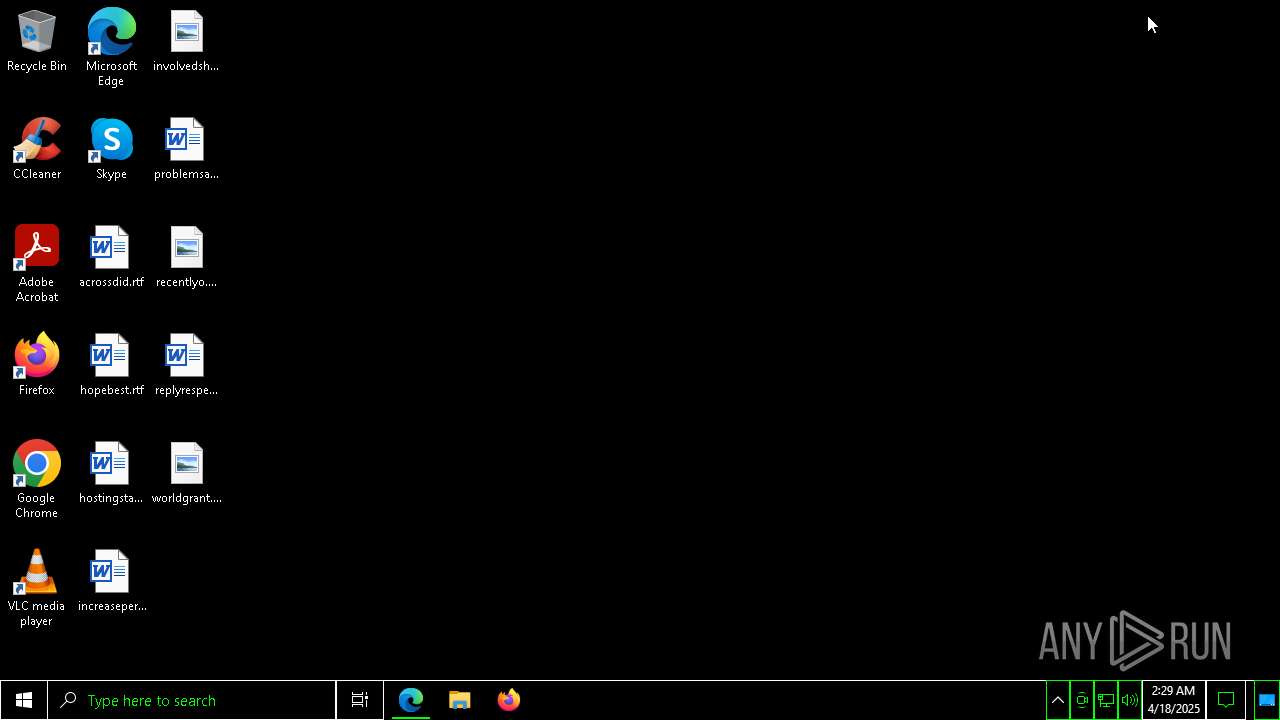The image size is (1280, 720).
Task: Launch Microsoft Edge from the taskbar
Action: [411, 700]
